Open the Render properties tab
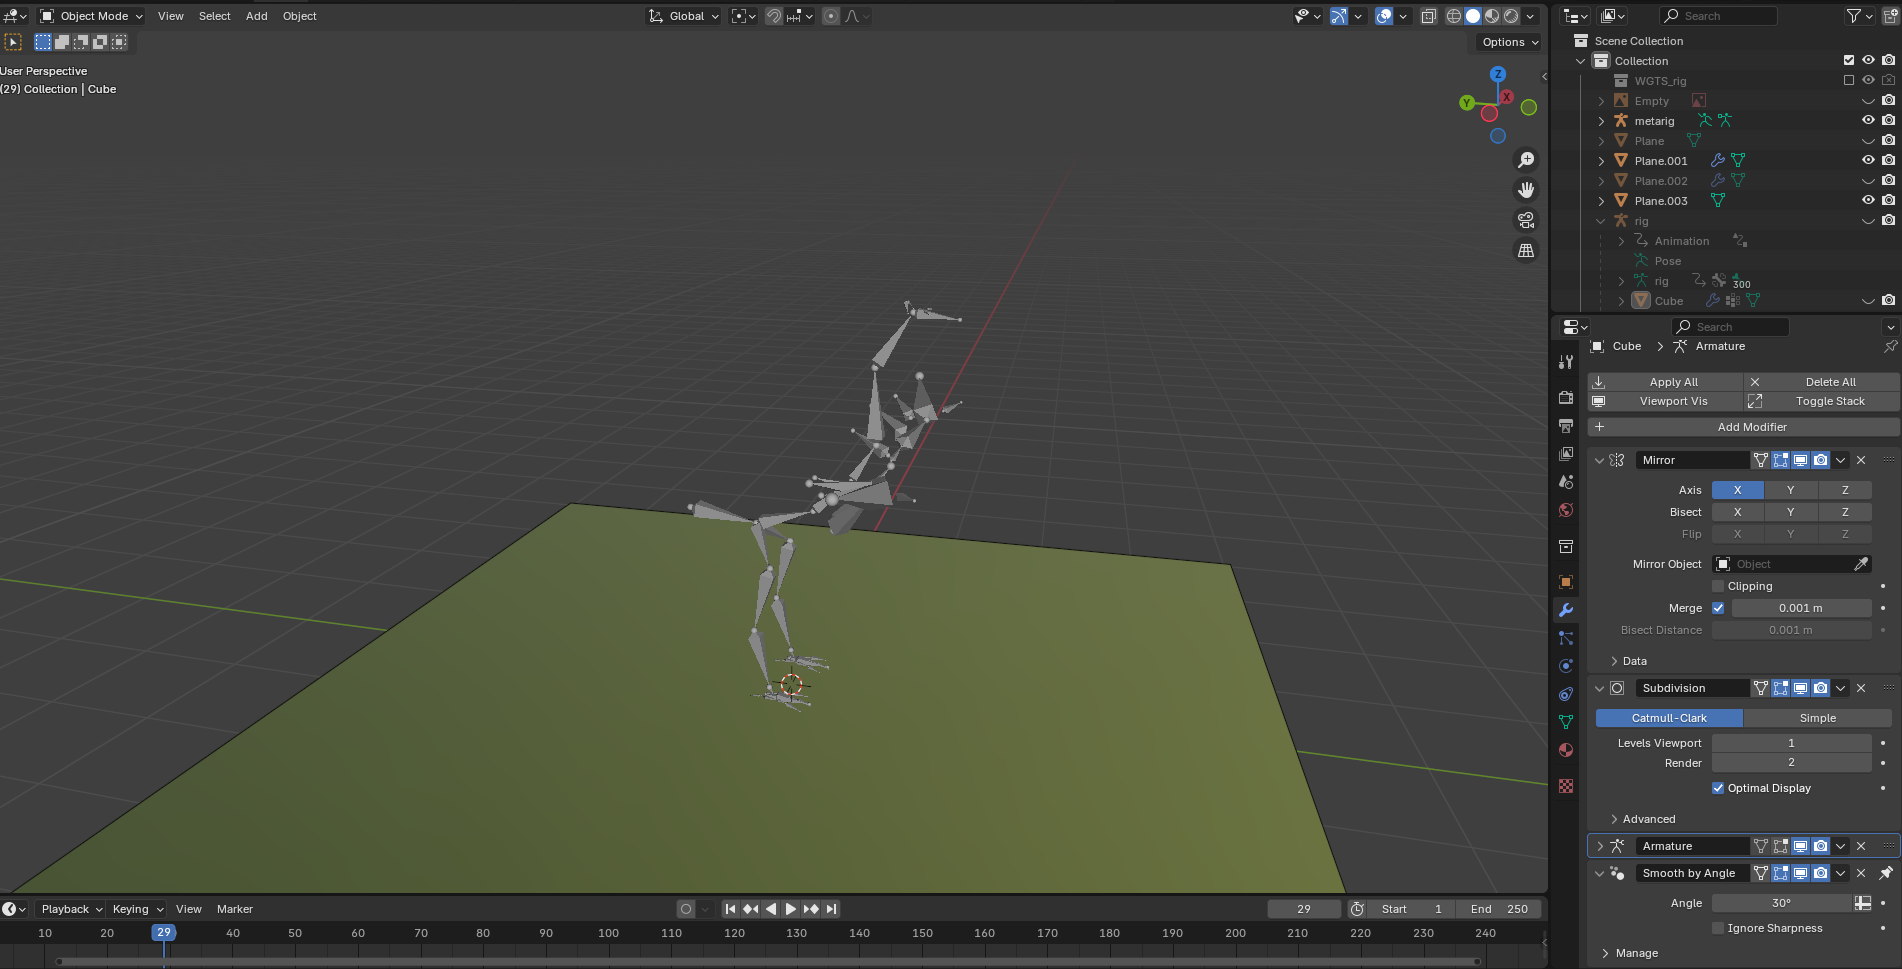1902x969 pixels. coord(1566,398)
